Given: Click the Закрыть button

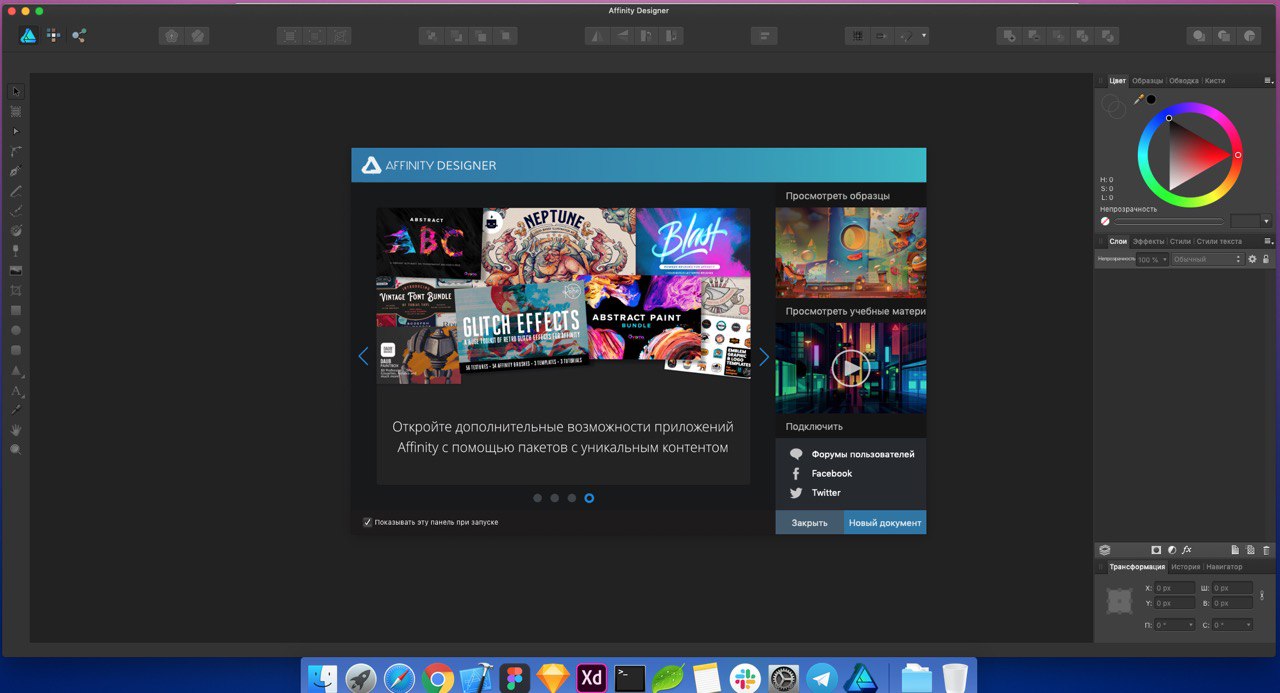Looking at the screenshot, I should [x=810, y=522].
